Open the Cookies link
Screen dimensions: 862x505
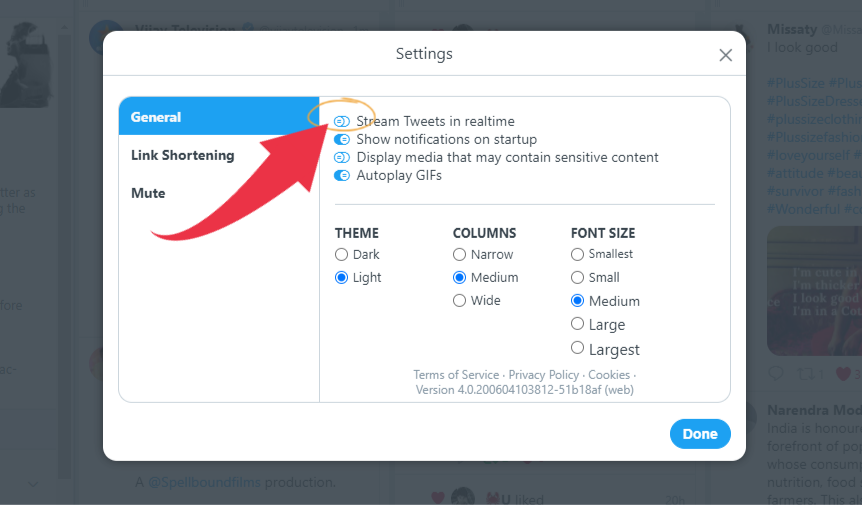coord(609,375)
